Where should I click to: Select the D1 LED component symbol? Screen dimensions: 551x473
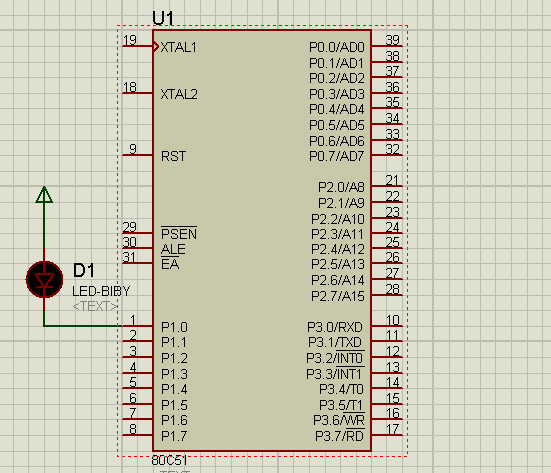[x=44, y=280]
